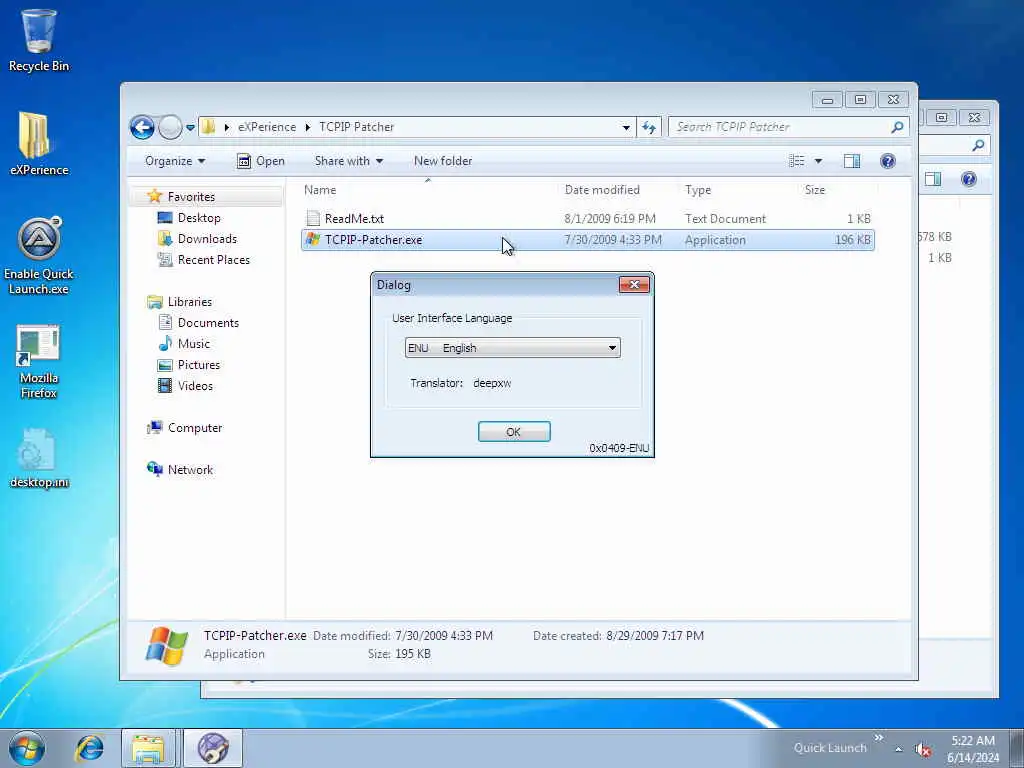Close the language Dialog window
Screen dimensions: 1024x768
(x=633, y=285)
